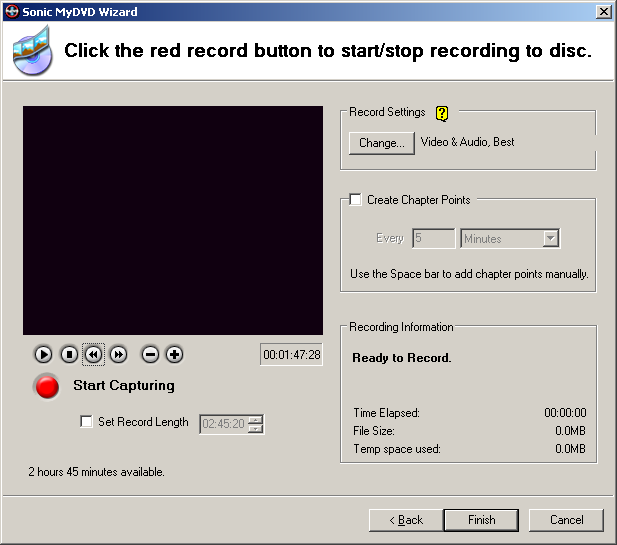Start capturing with the red record button
The height and width of the screenshot is (545, 617).
click(47, 386)
